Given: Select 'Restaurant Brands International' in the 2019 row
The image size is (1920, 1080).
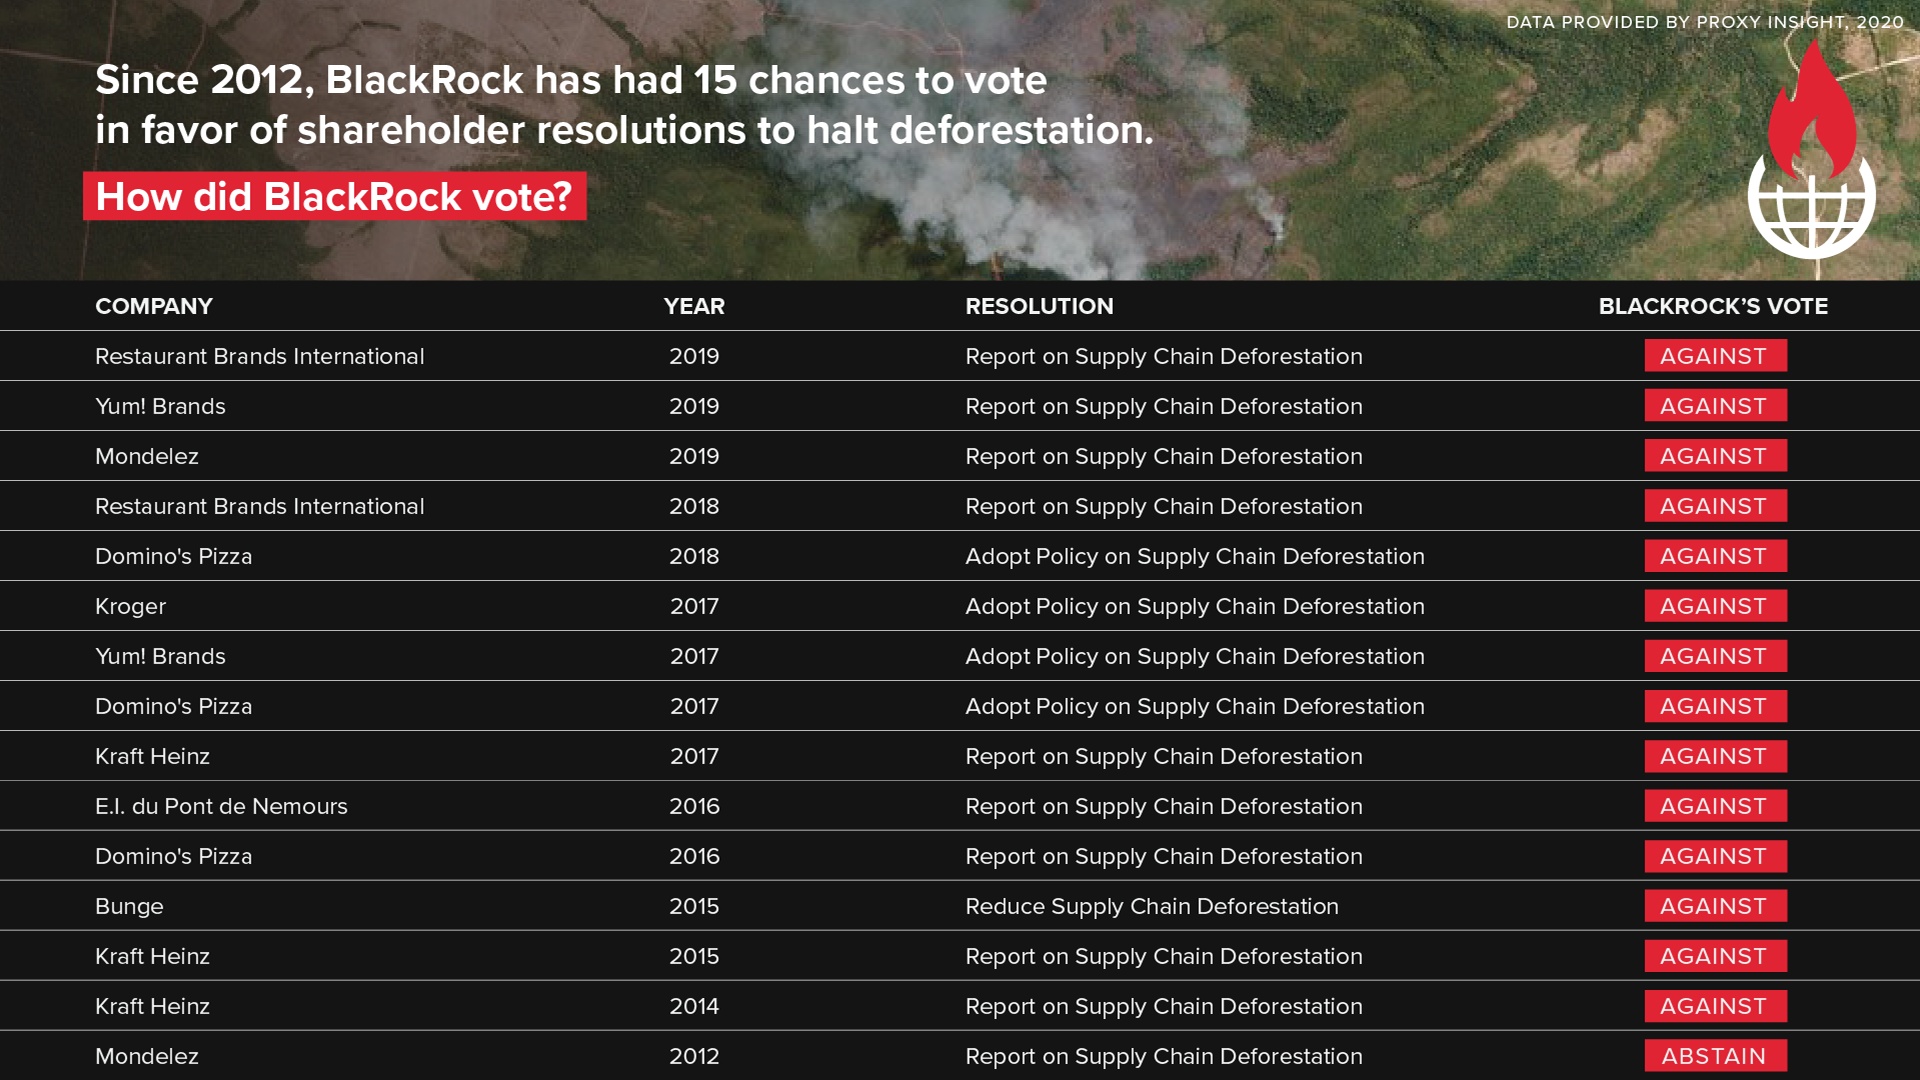Looking at the screenshot, I should tap(260, 356).
